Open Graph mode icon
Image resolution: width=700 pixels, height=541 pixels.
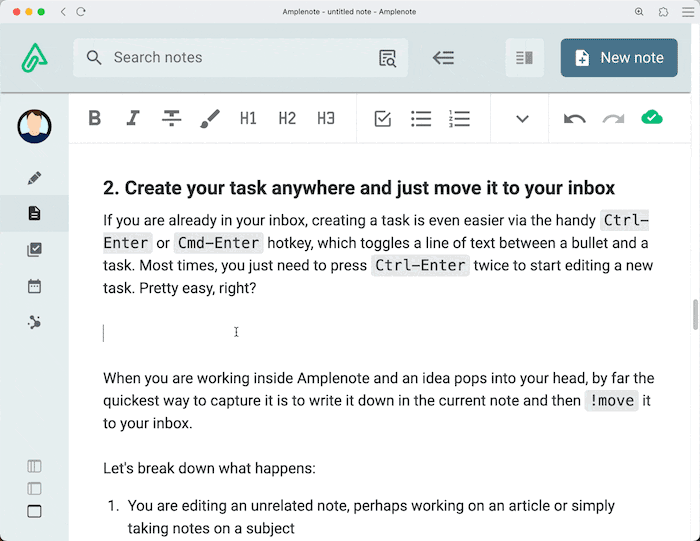pyautogui.click(x=34, y=322)
